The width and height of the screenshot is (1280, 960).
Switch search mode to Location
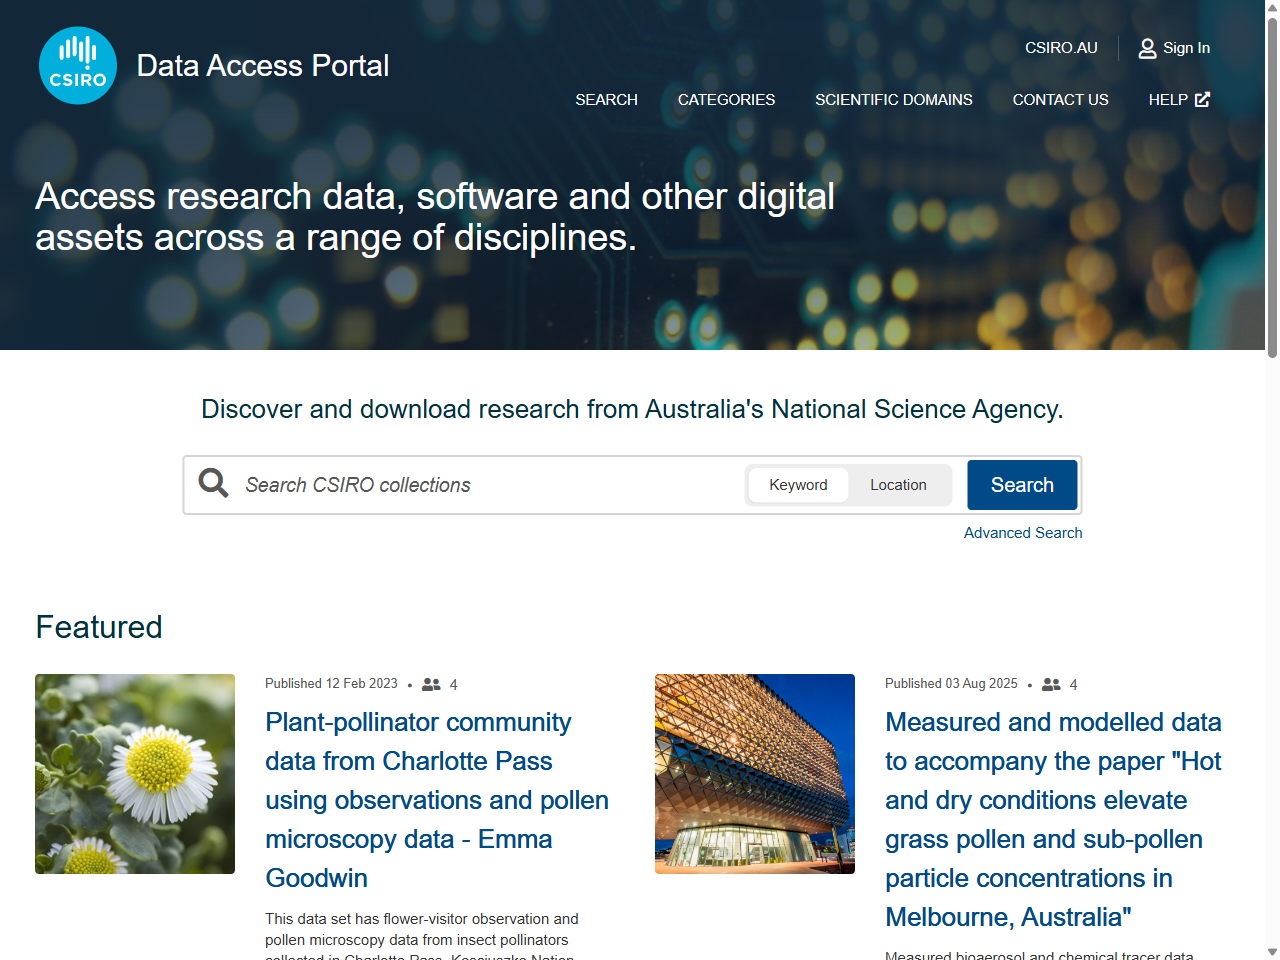(x=898, y=485)
